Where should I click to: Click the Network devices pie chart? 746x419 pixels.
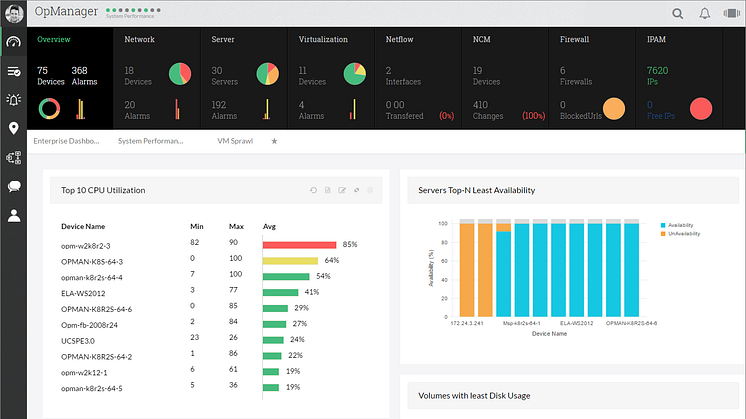pos(180,74)
